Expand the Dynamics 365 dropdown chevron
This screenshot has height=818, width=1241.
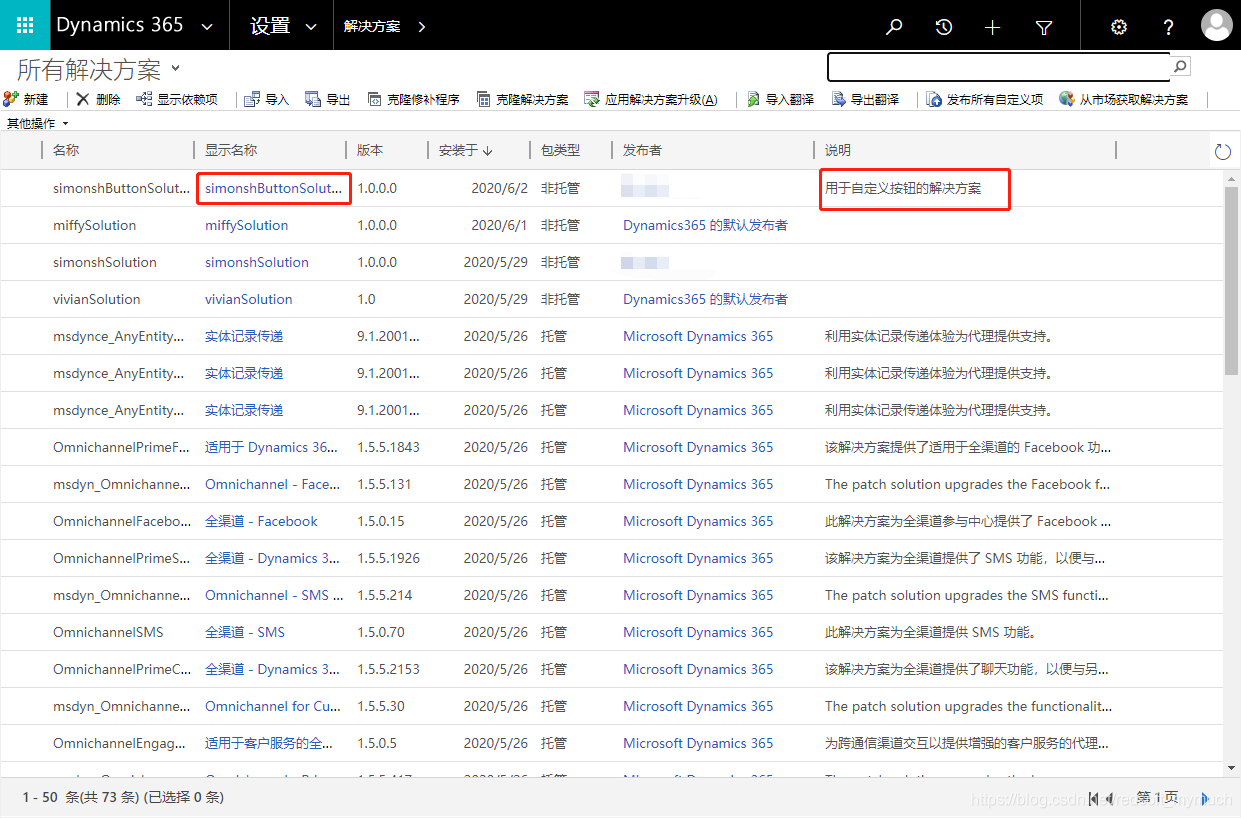207,27
